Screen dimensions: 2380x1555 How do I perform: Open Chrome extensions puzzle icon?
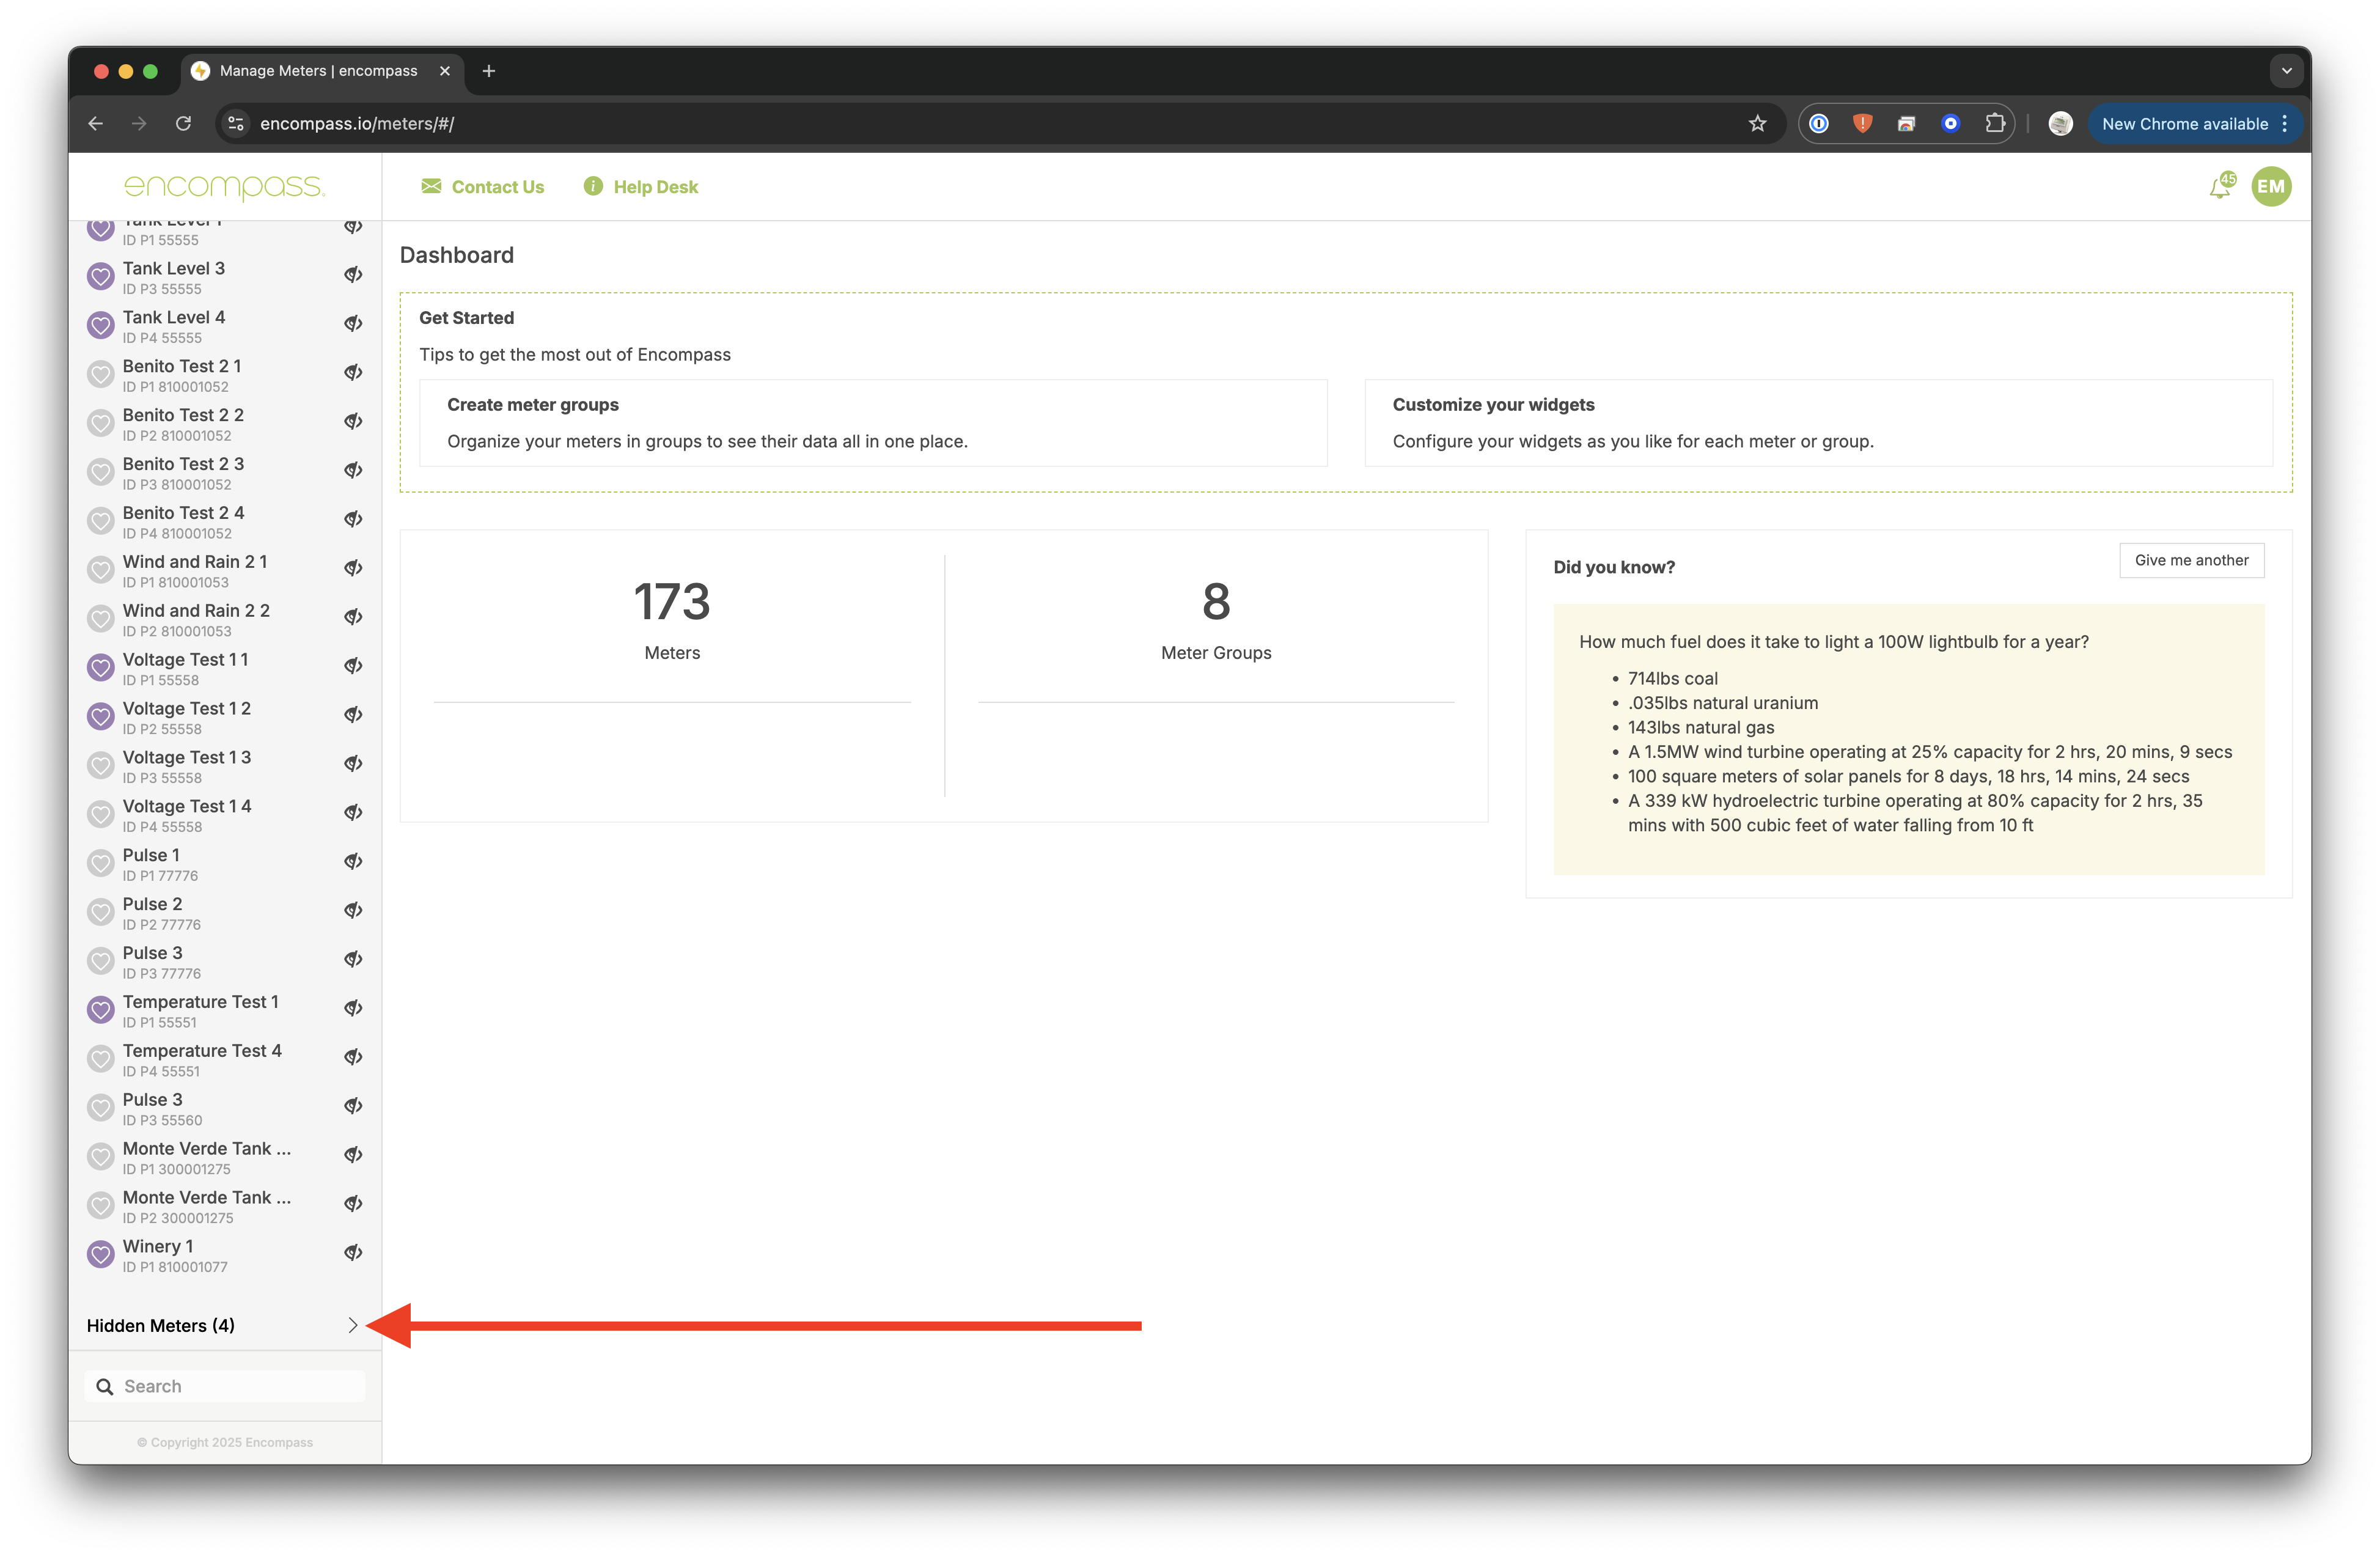click(1995, 124)
